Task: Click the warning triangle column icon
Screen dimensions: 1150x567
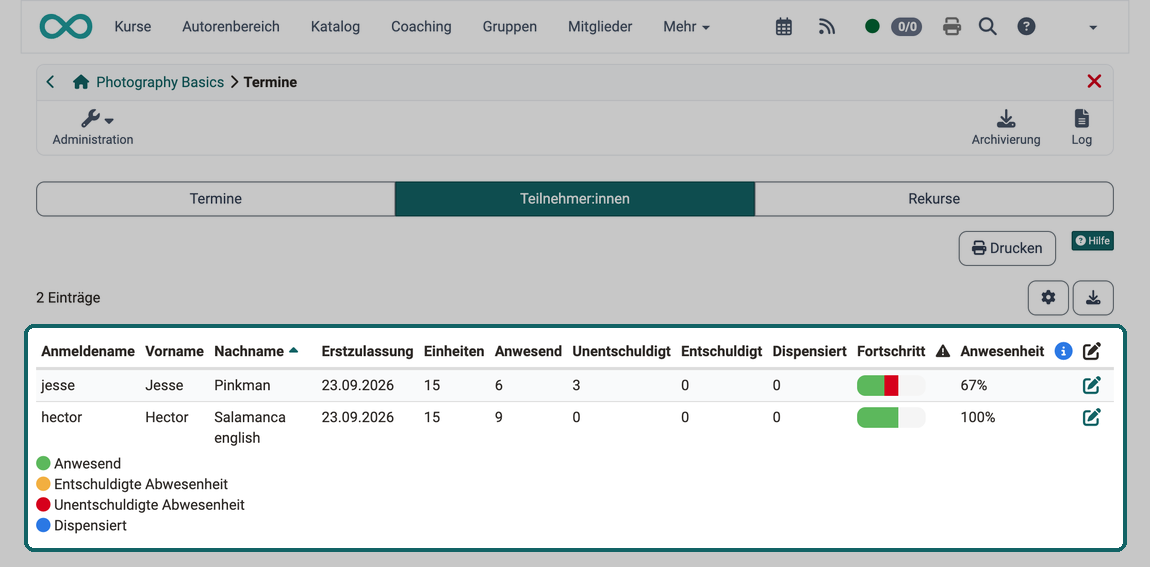Action: tap(943, 352)
